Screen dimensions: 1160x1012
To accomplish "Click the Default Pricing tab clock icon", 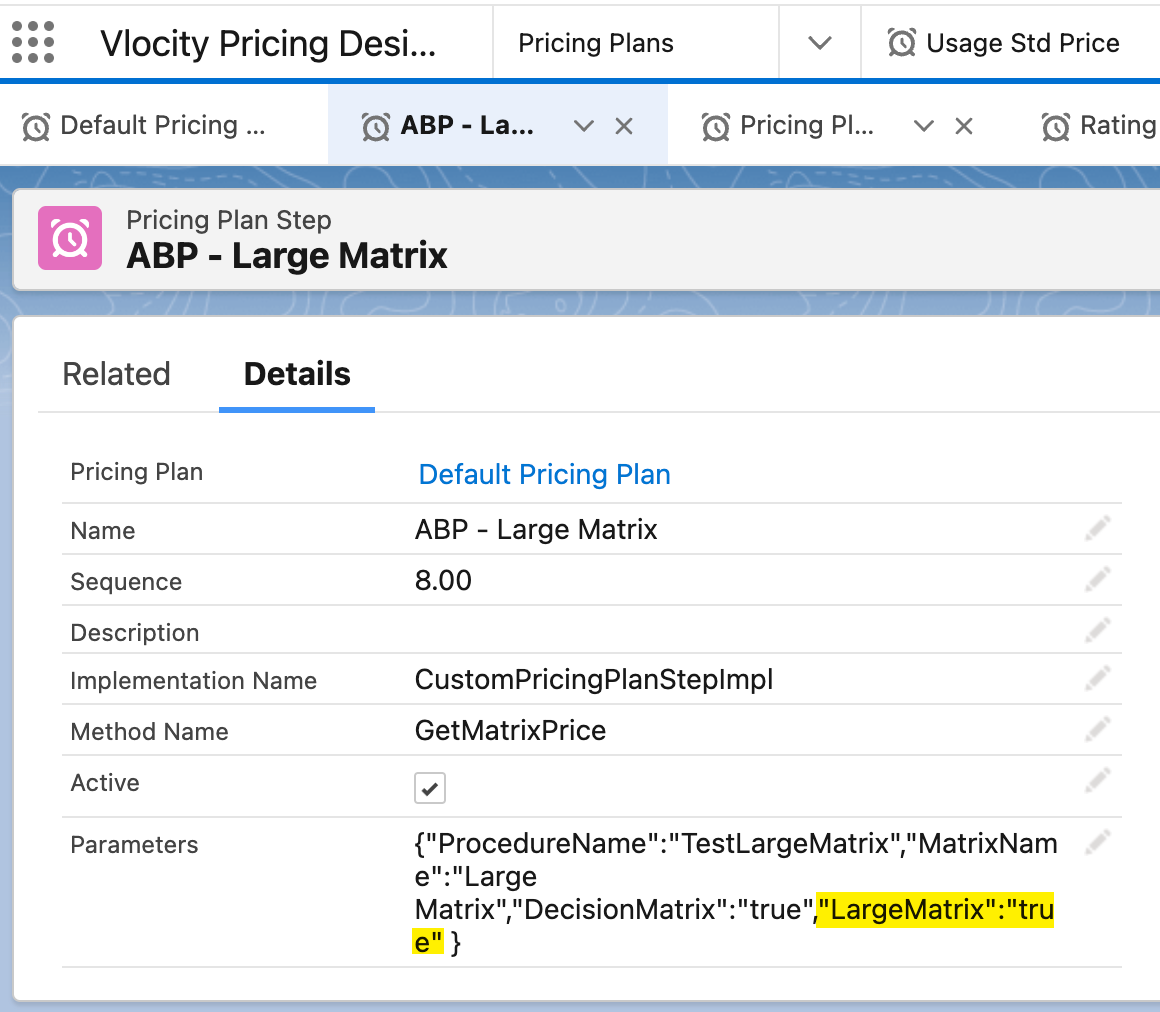I will coord(36,126).
